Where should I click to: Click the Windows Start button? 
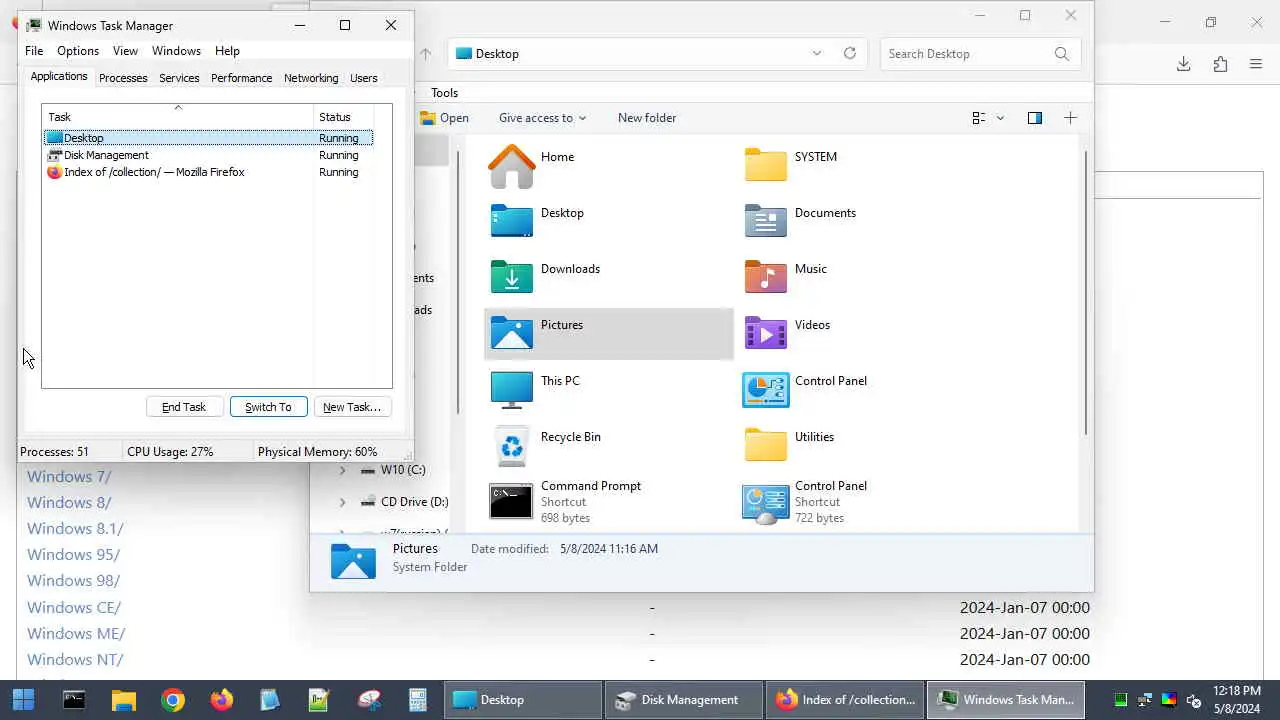click(23, 700)
